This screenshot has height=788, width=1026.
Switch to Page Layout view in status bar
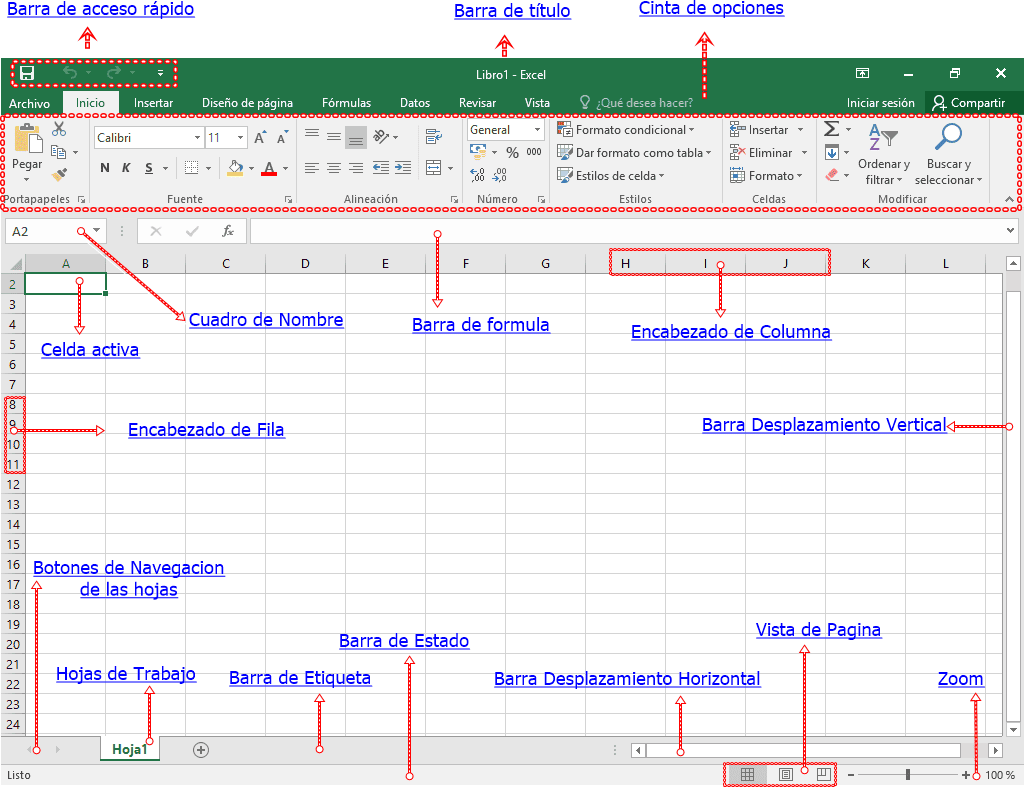click(x=785, y=774)
